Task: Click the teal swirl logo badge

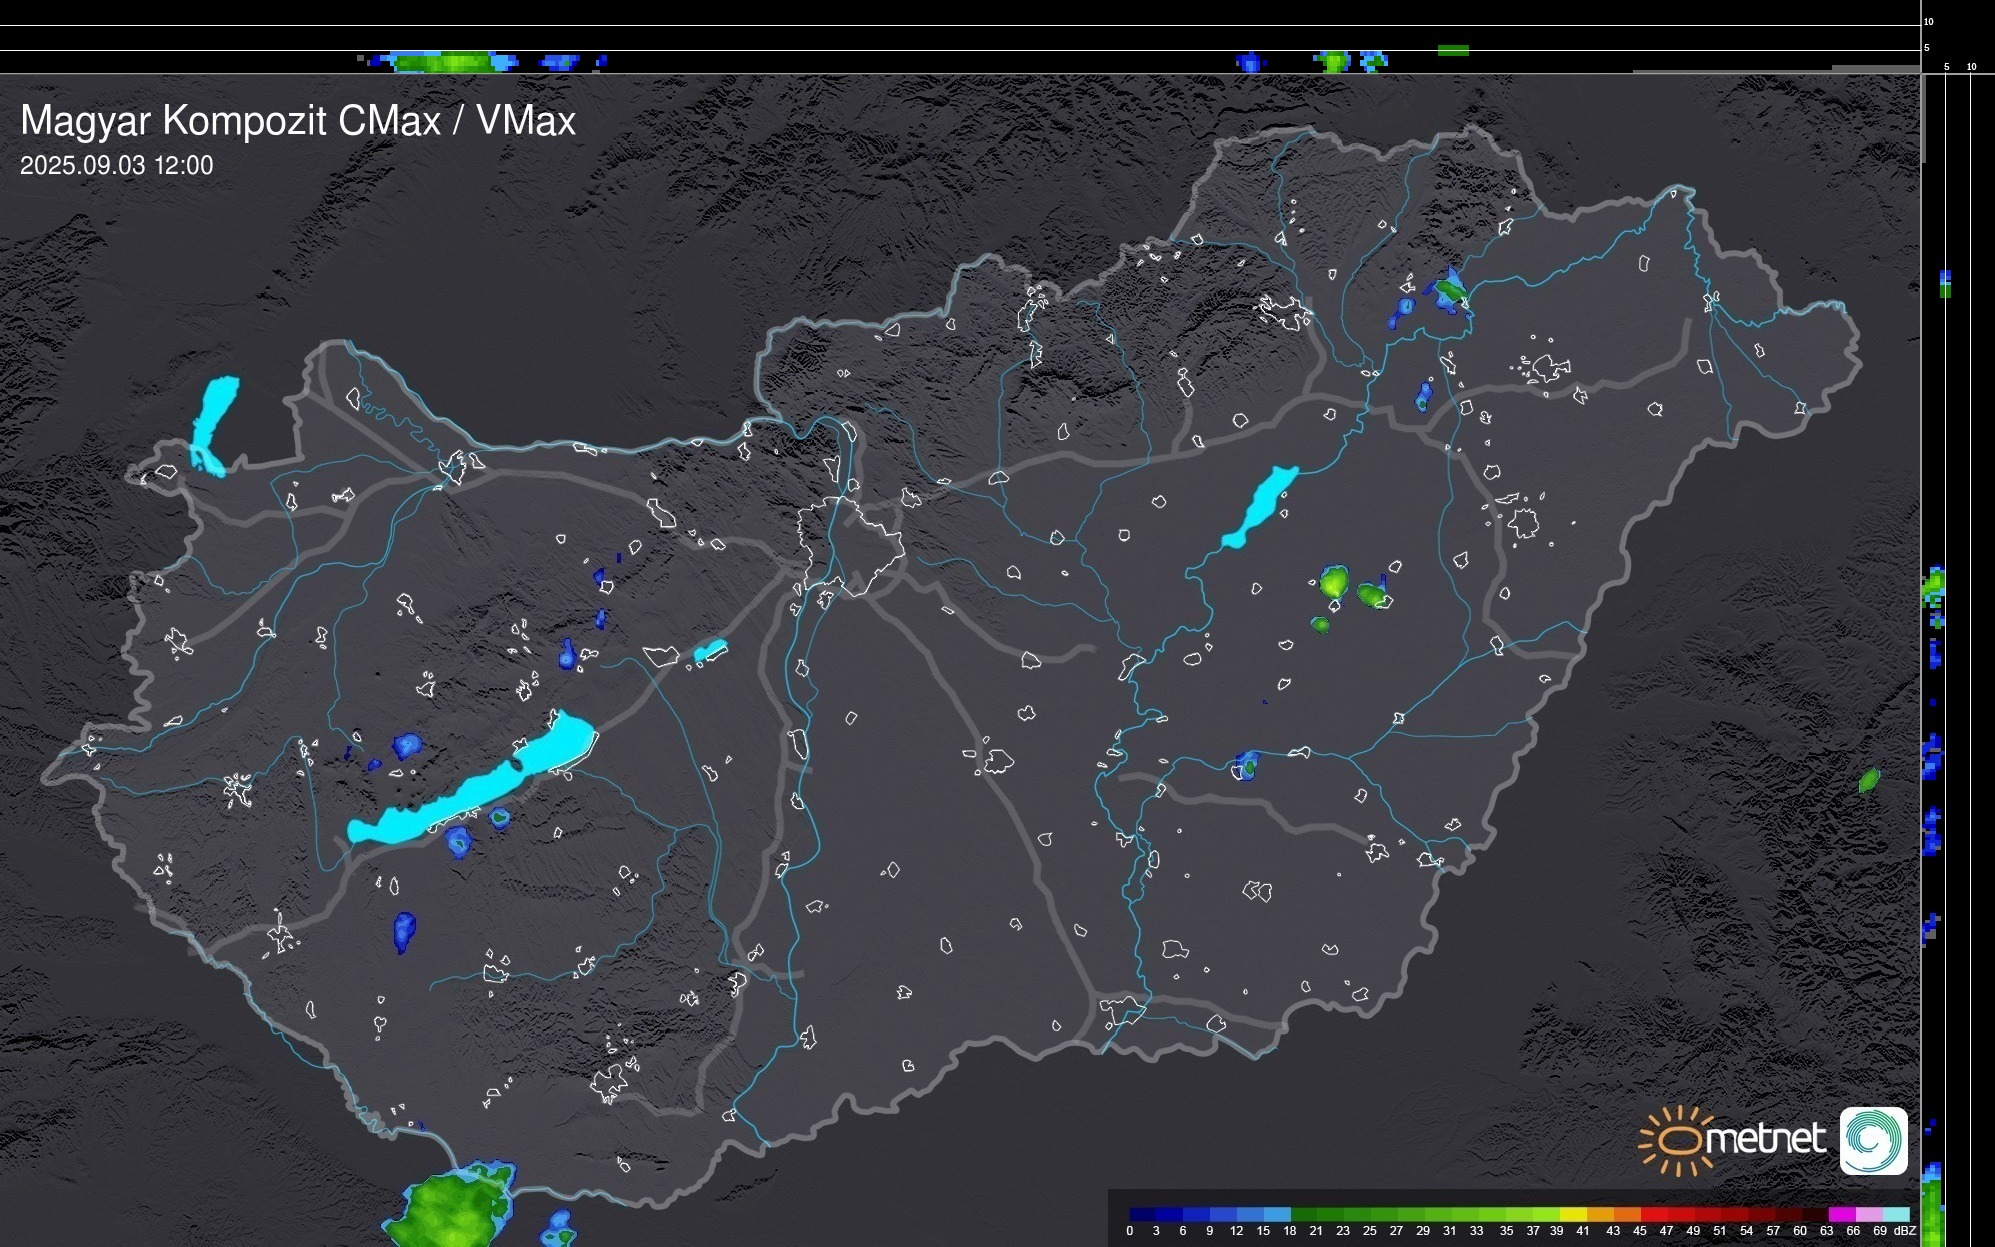Action: (x=1873, y=1140)
